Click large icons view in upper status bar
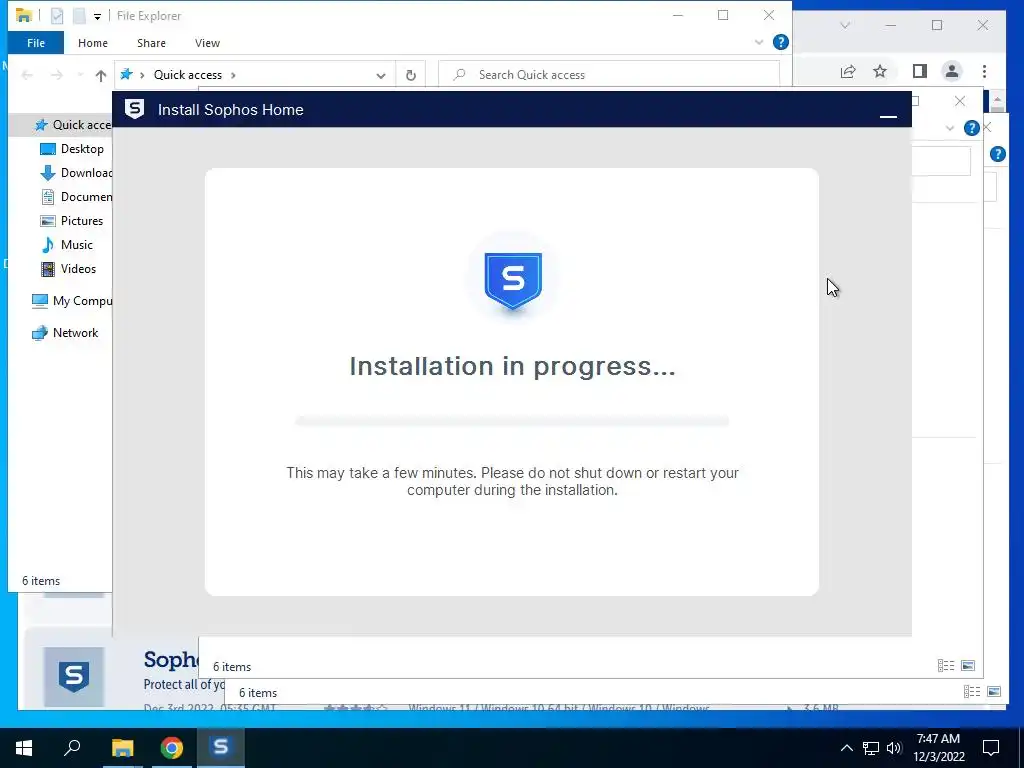The image size is (1024, 768). (968, 665)
